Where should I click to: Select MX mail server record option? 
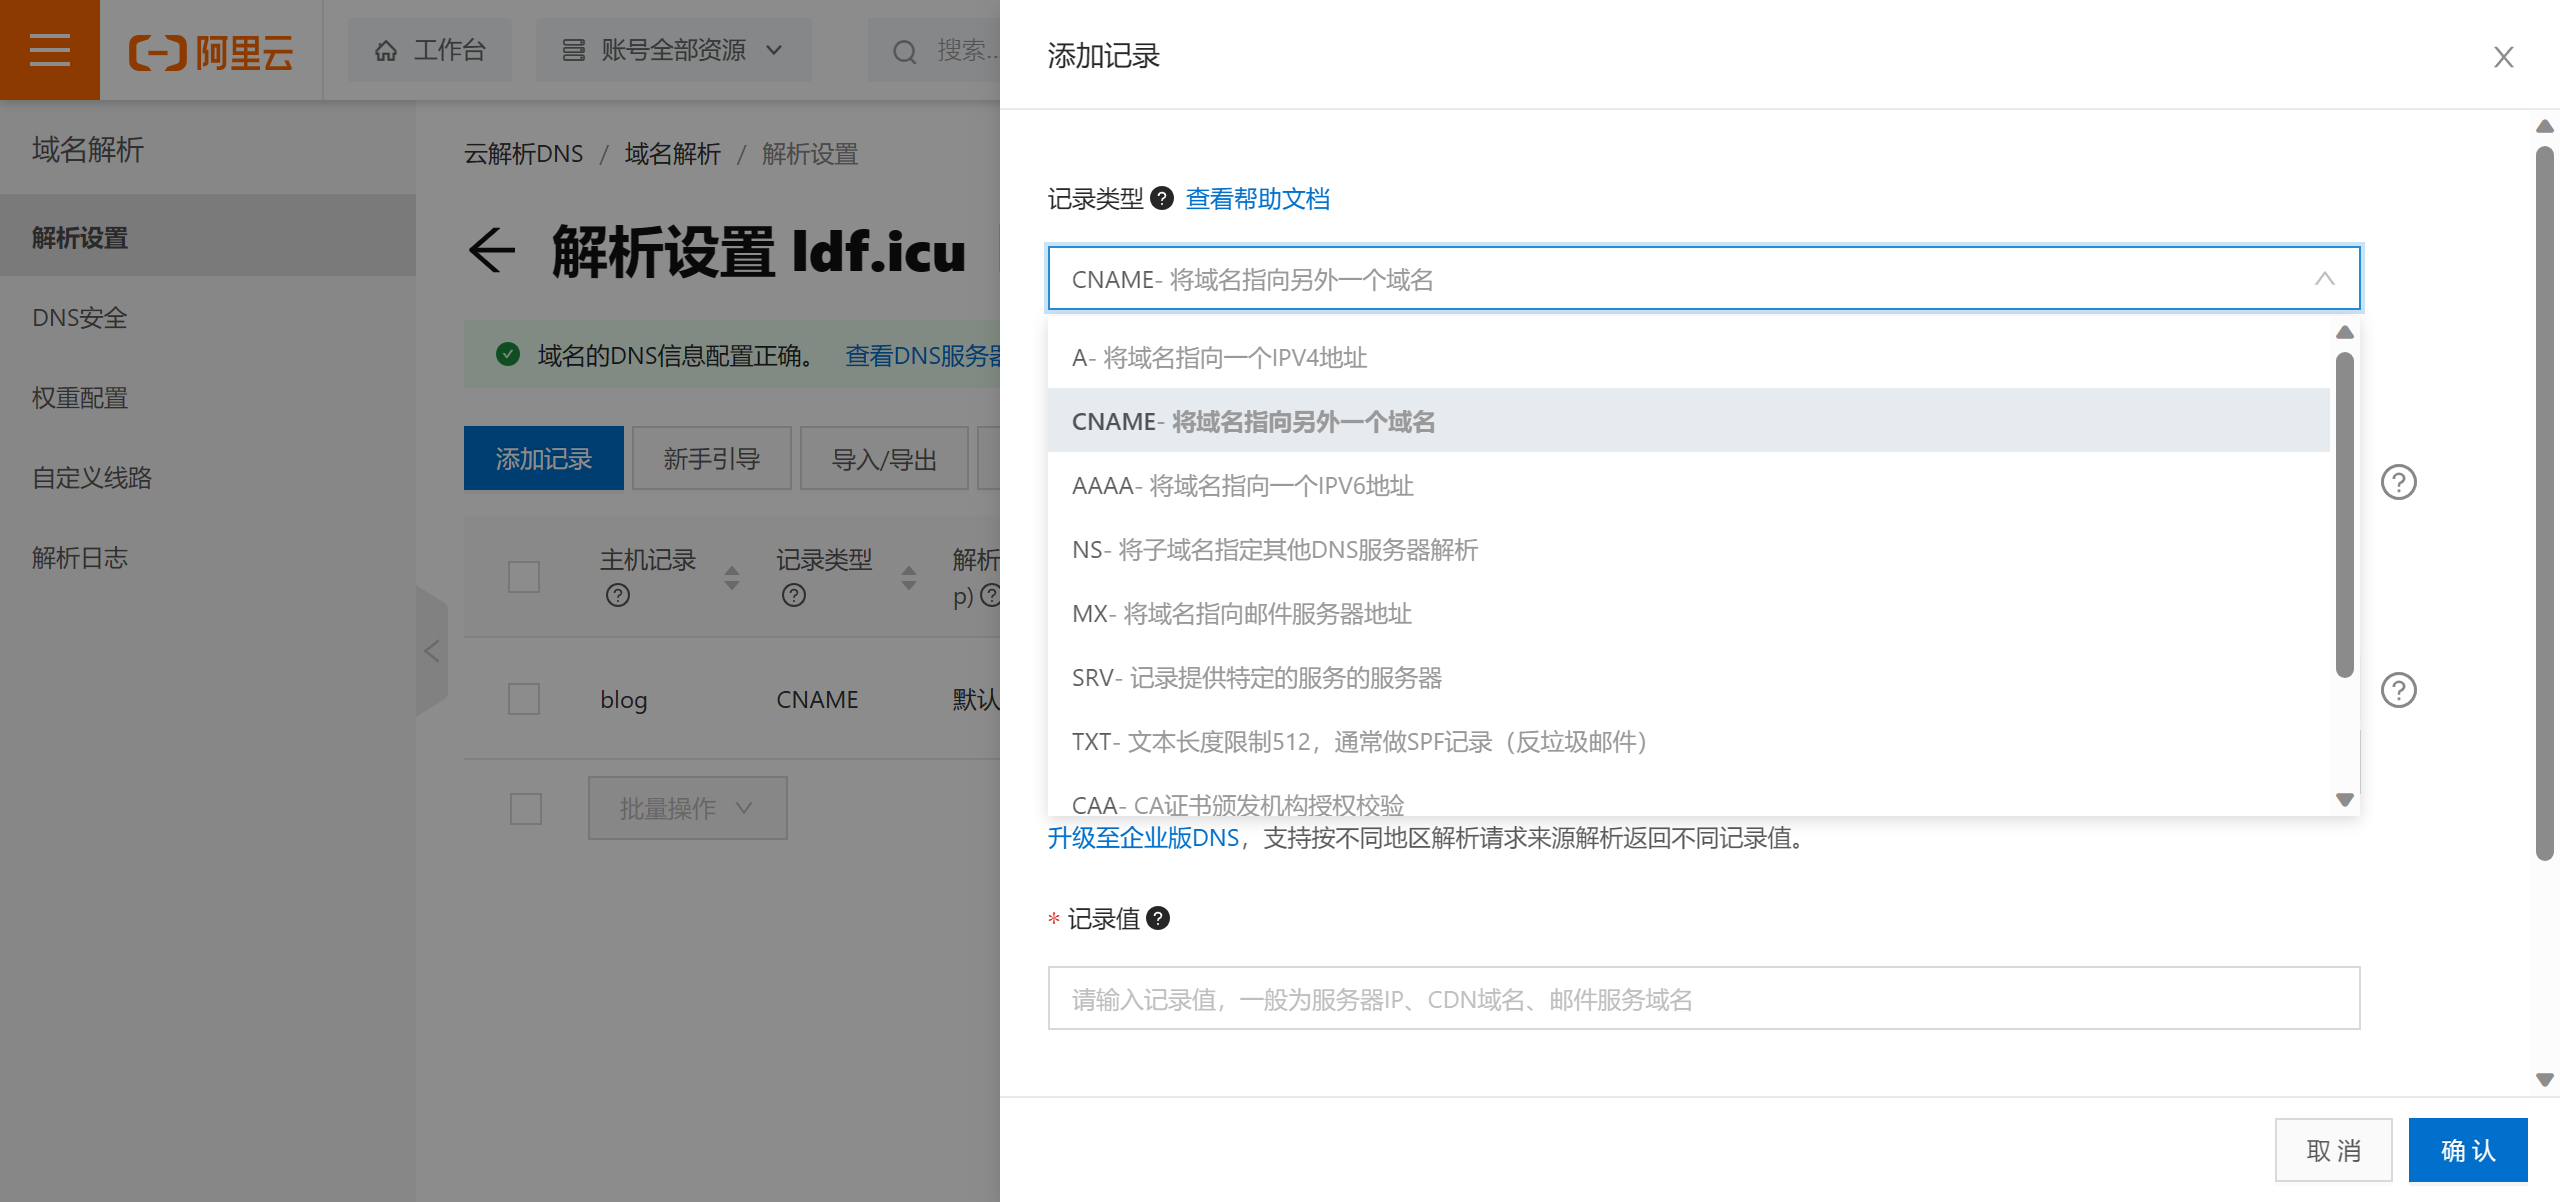click(1689, 613)
